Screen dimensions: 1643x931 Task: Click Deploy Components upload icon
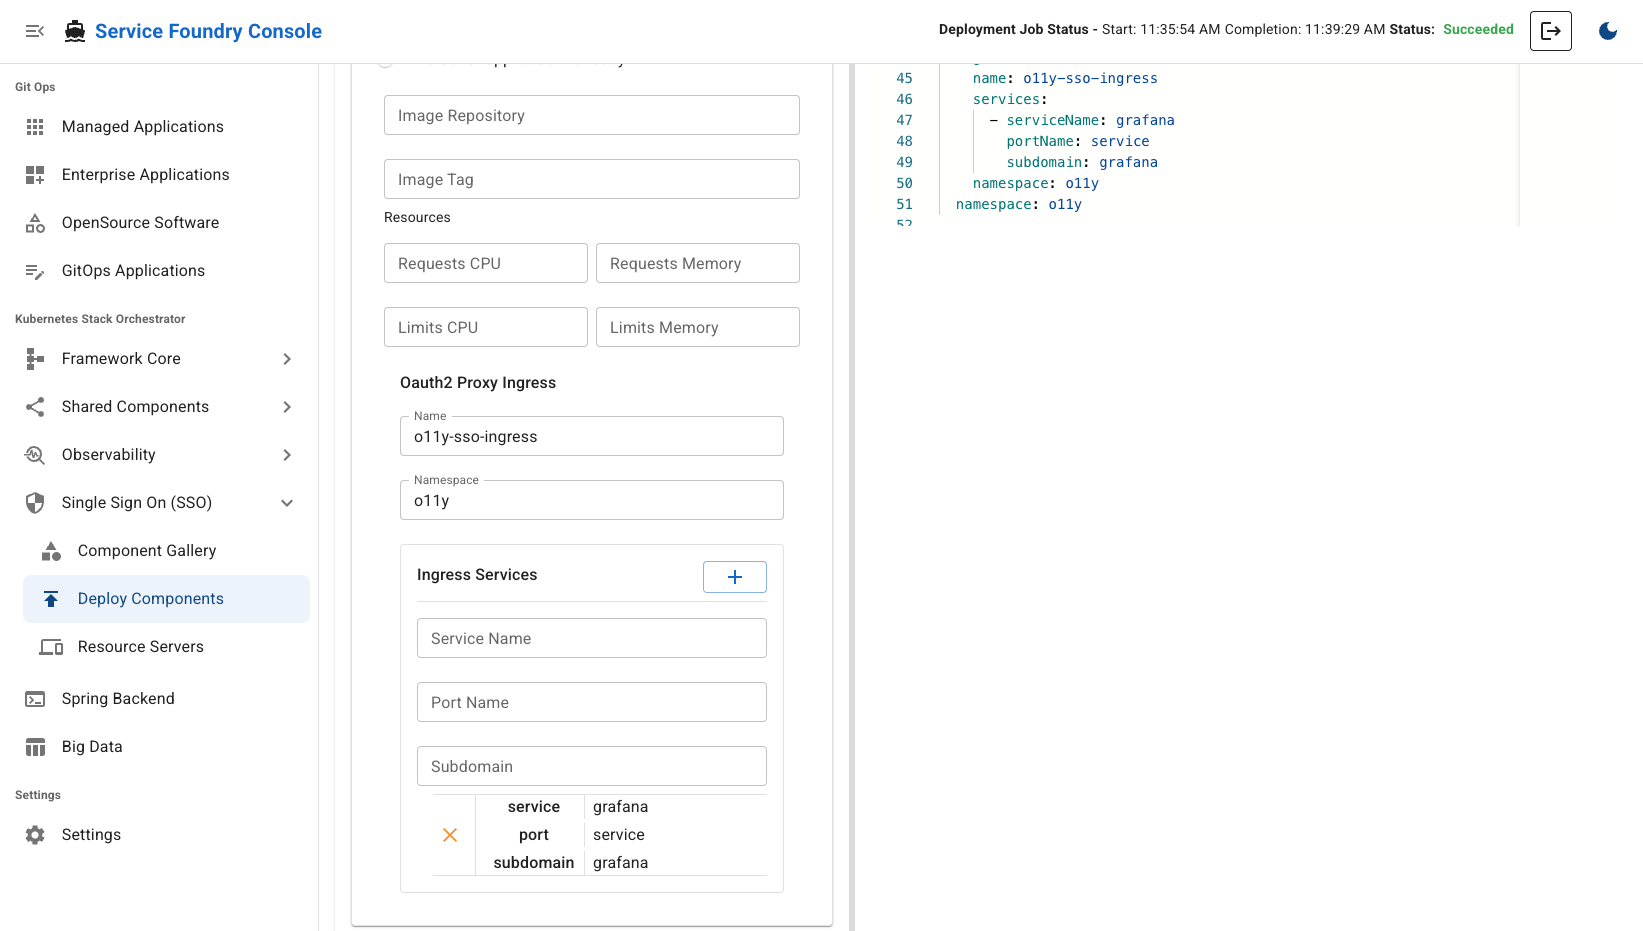(x=51, y=599)
